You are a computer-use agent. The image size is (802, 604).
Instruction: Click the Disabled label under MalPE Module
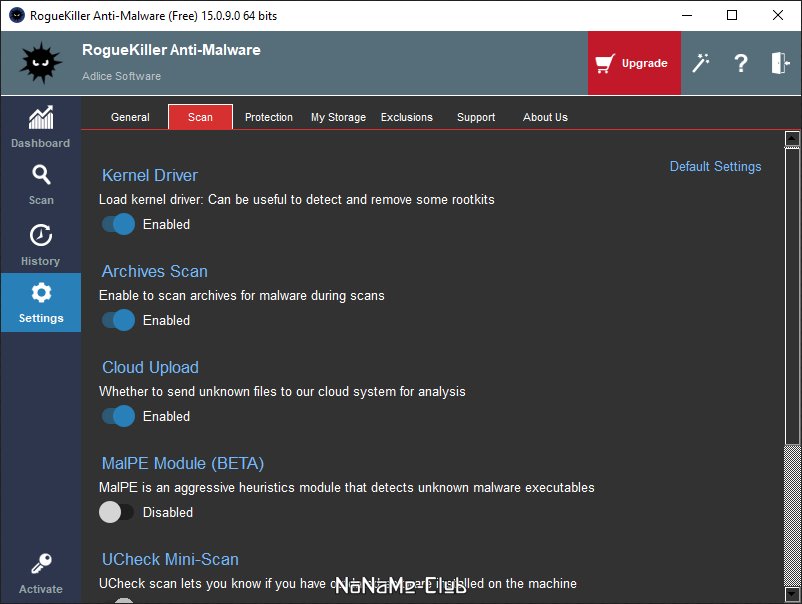pos(168,512)
